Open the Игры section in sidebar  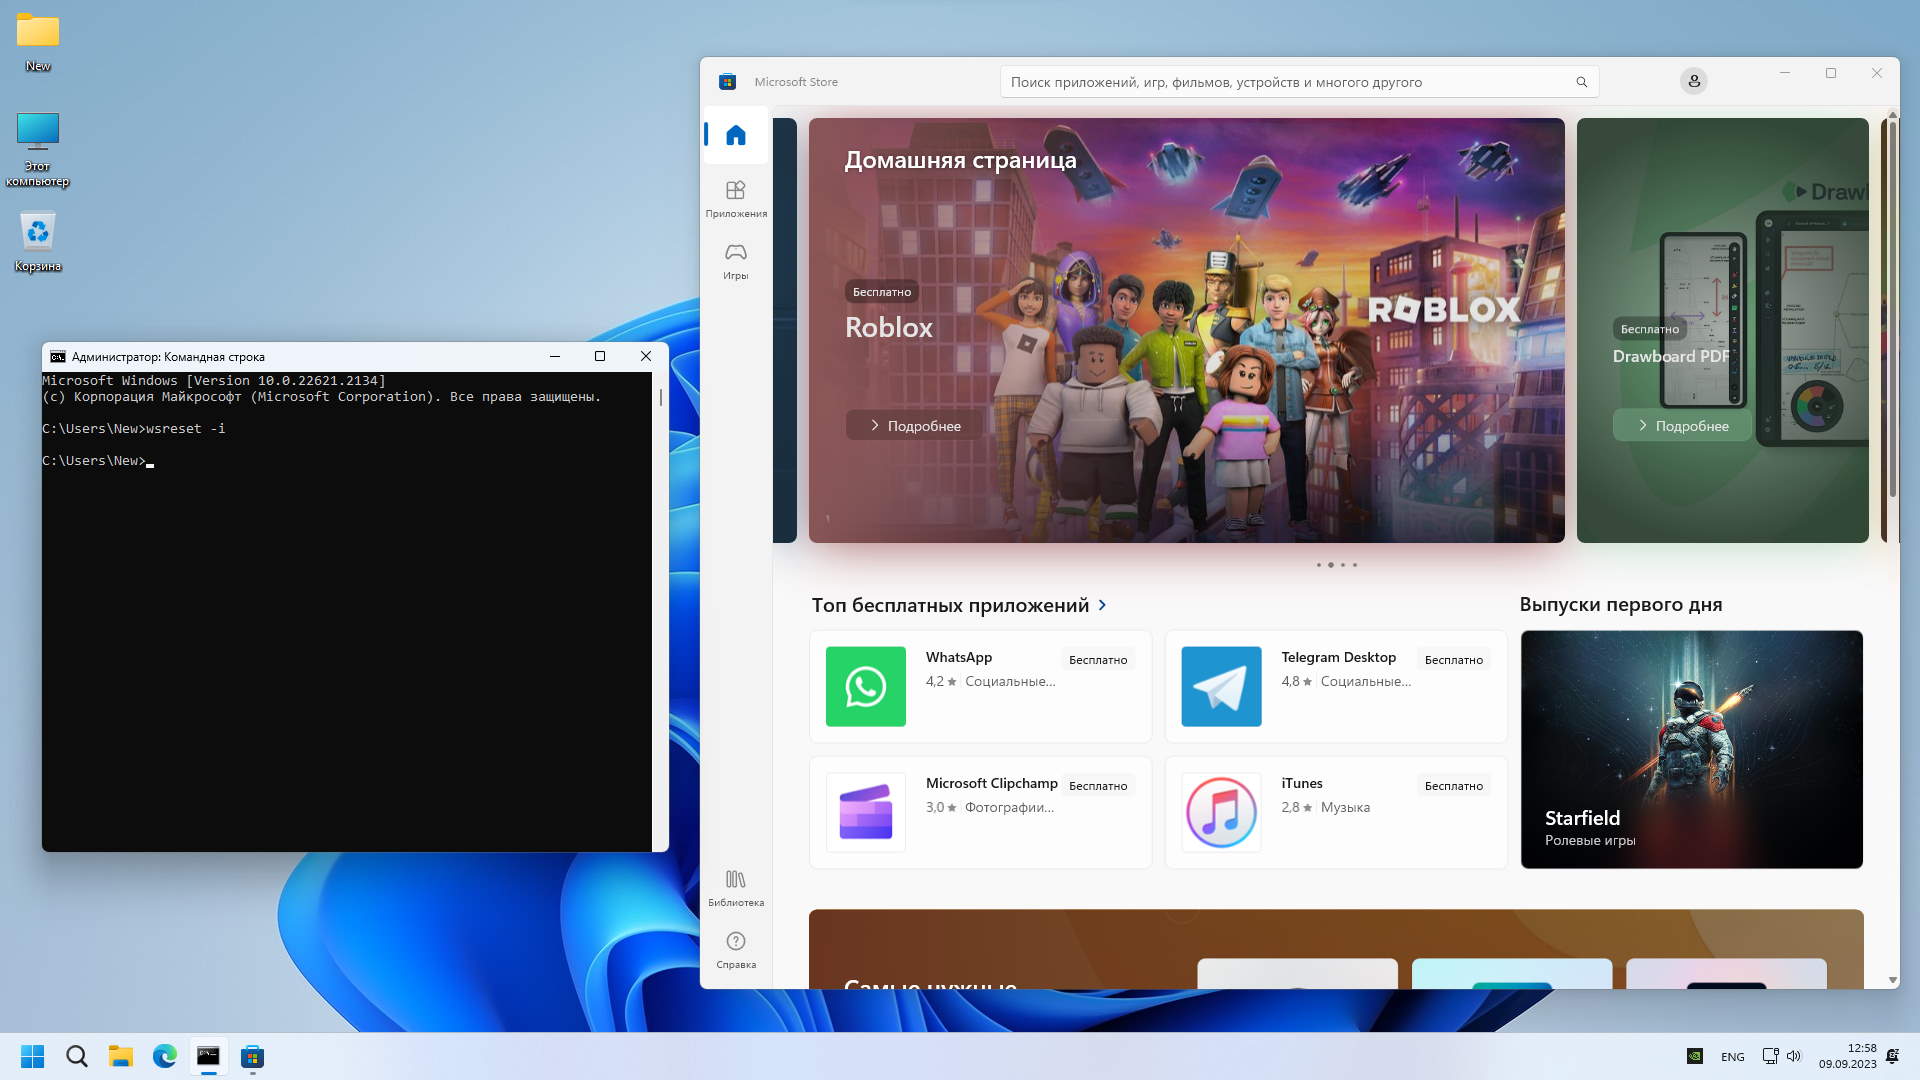point(736,259)
